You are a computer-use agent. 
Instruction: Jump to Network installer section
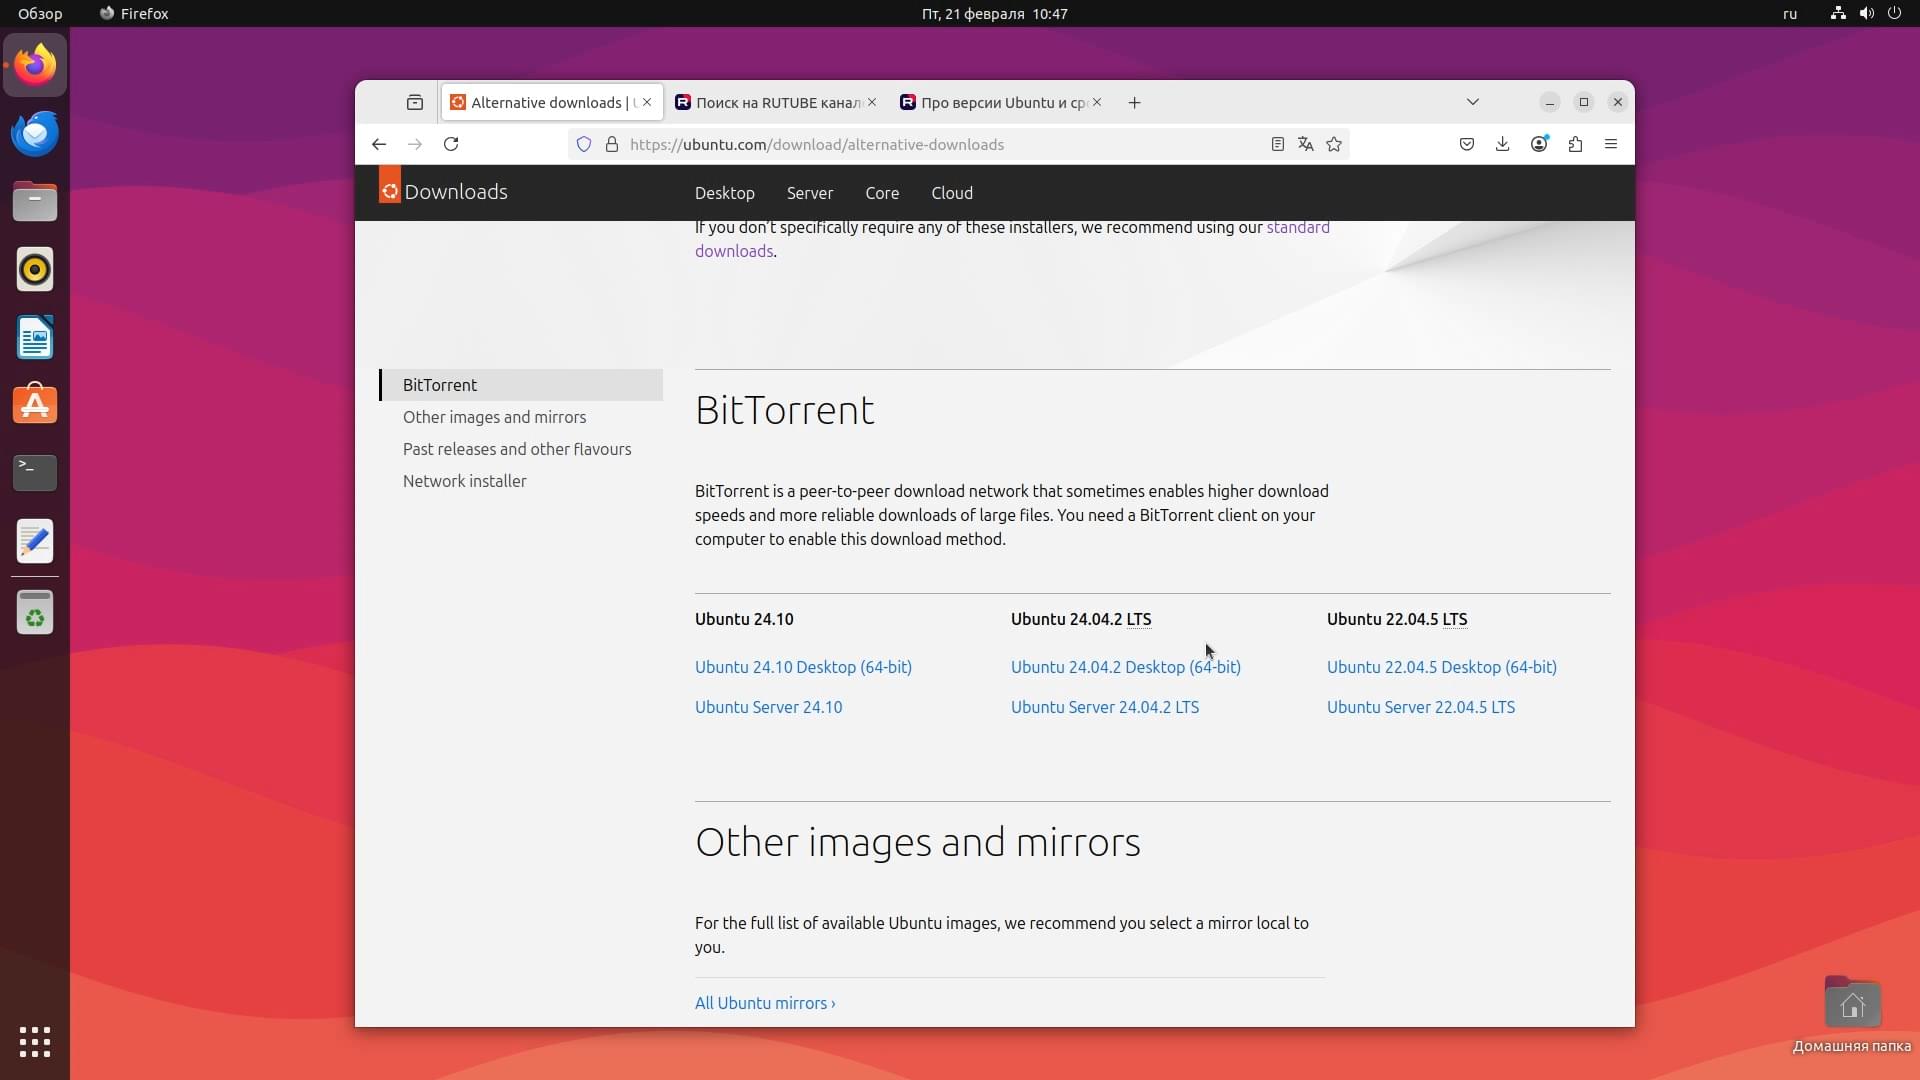[464, 481]
